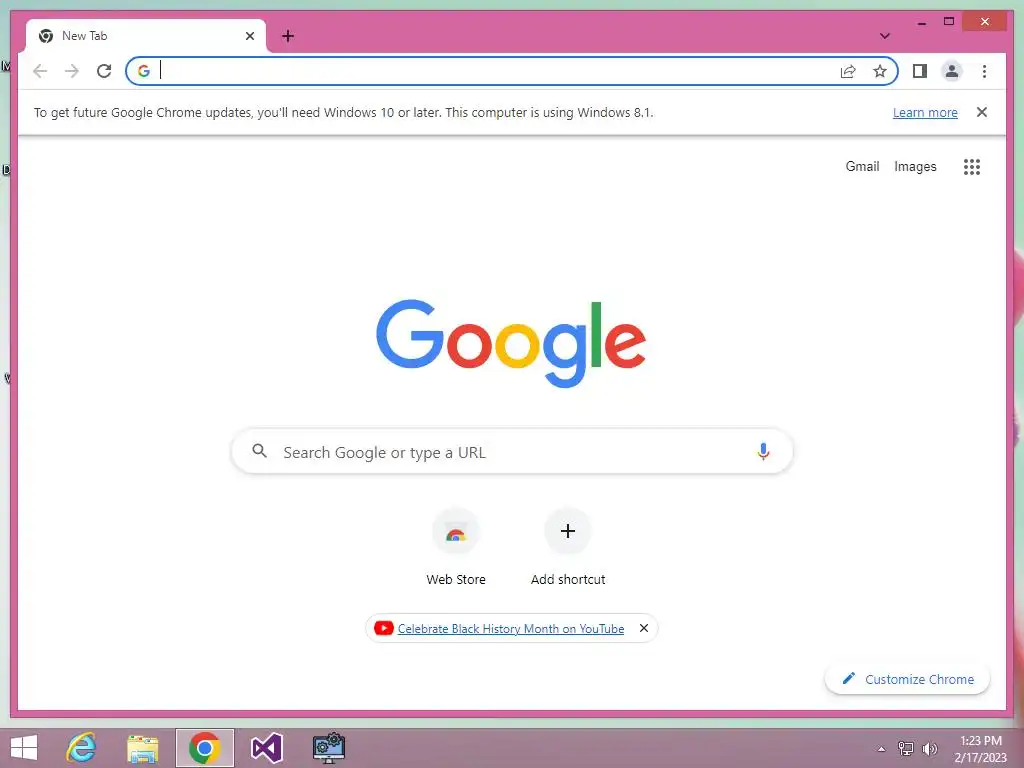Click the network tray icon

pos(905,749)
